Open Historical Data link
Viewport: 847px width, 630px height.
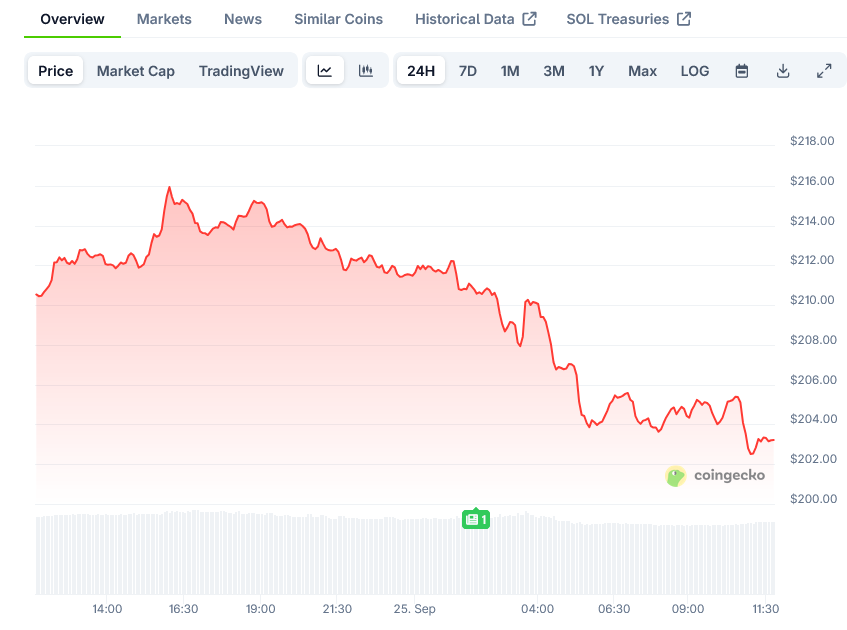(x=465, y=19)
